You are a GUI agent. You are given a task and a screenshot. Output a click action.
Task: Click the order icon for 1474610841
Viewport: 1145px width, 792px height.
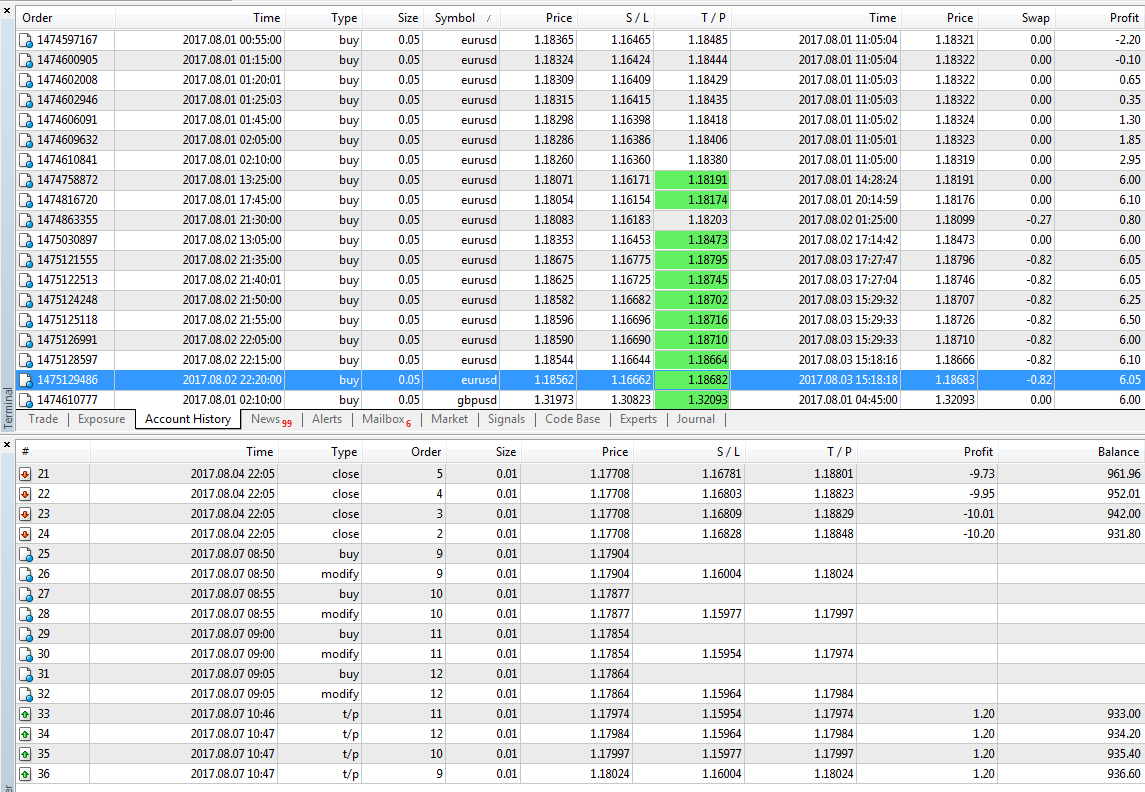coord(26,160)
